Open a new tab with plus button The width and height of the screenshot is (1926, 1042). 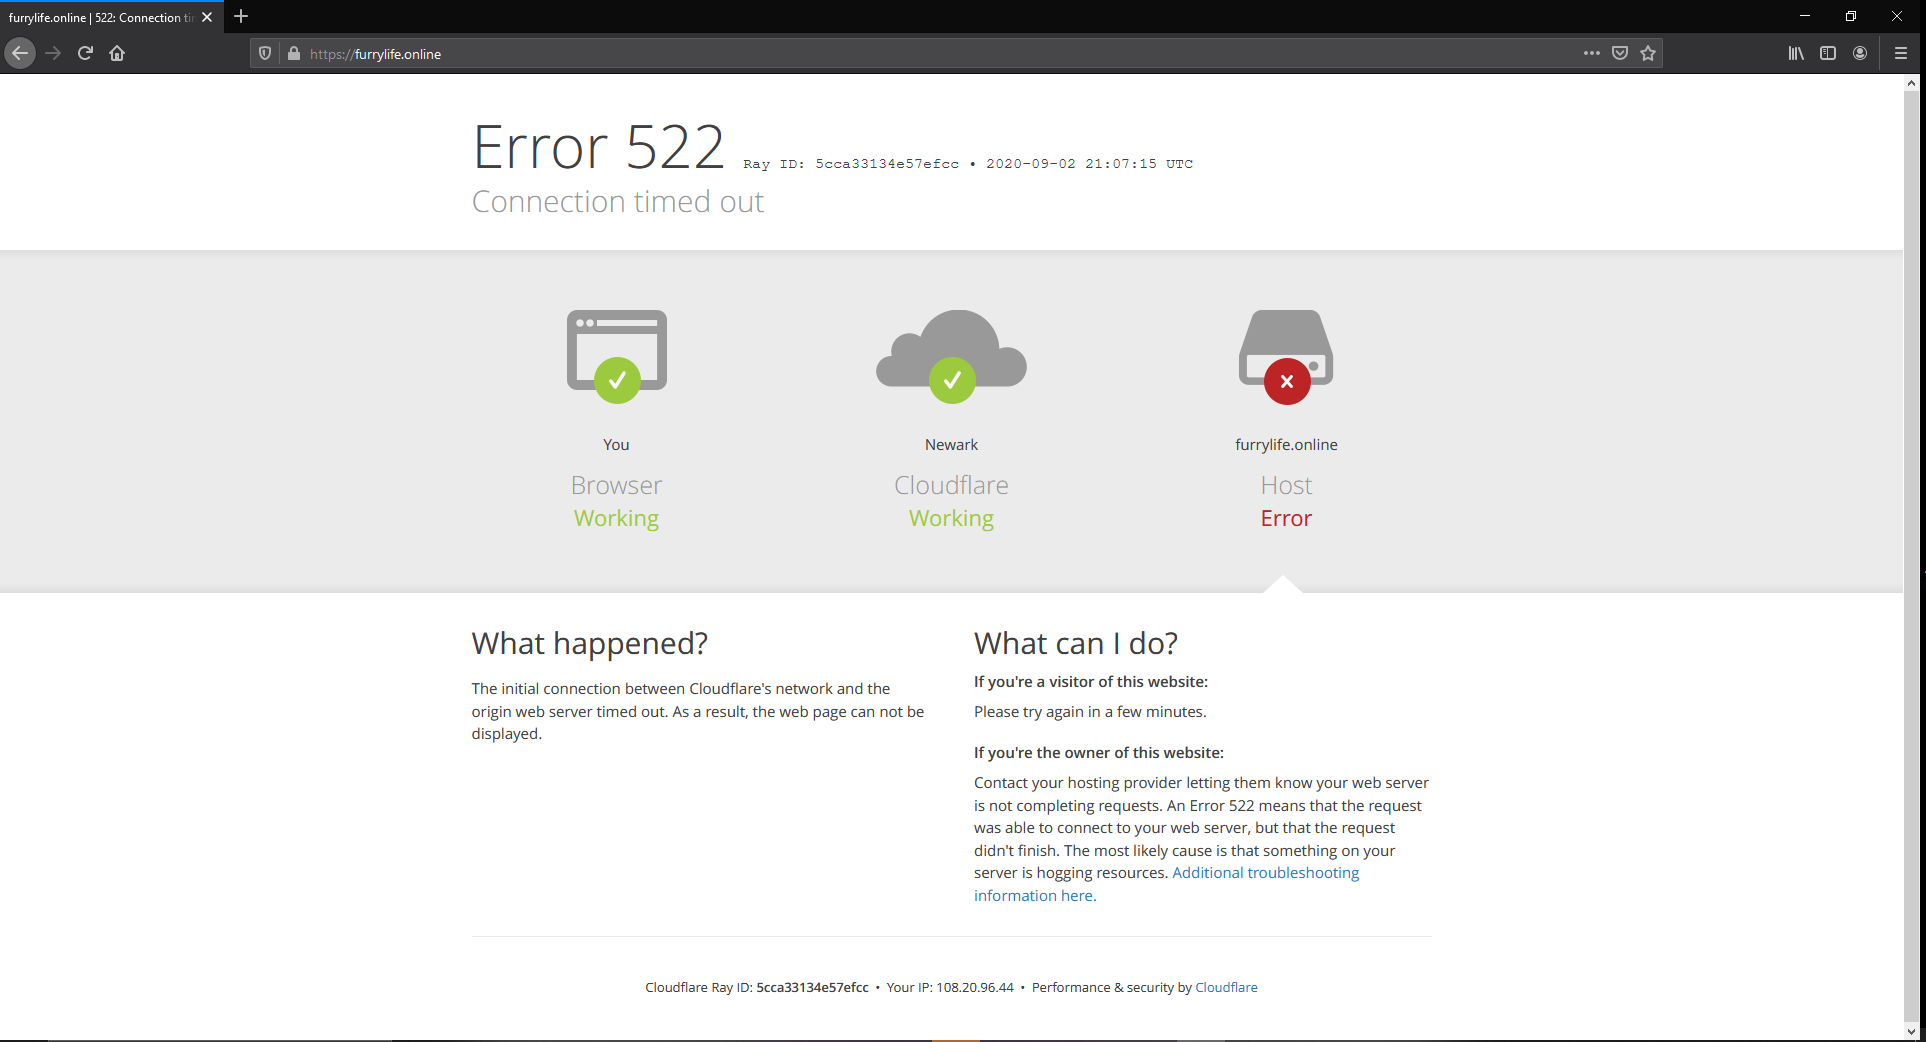coord(241,16)
